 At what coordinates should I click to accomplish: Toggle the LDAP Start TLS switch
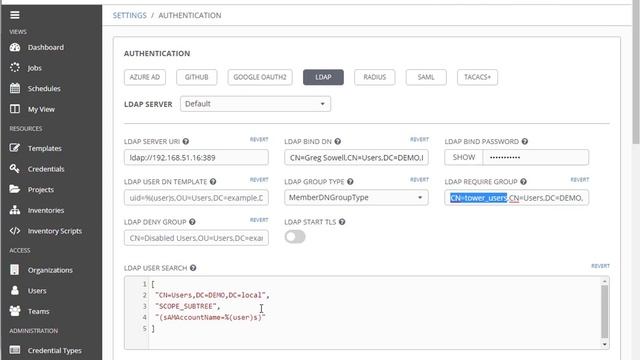[295, 237]
